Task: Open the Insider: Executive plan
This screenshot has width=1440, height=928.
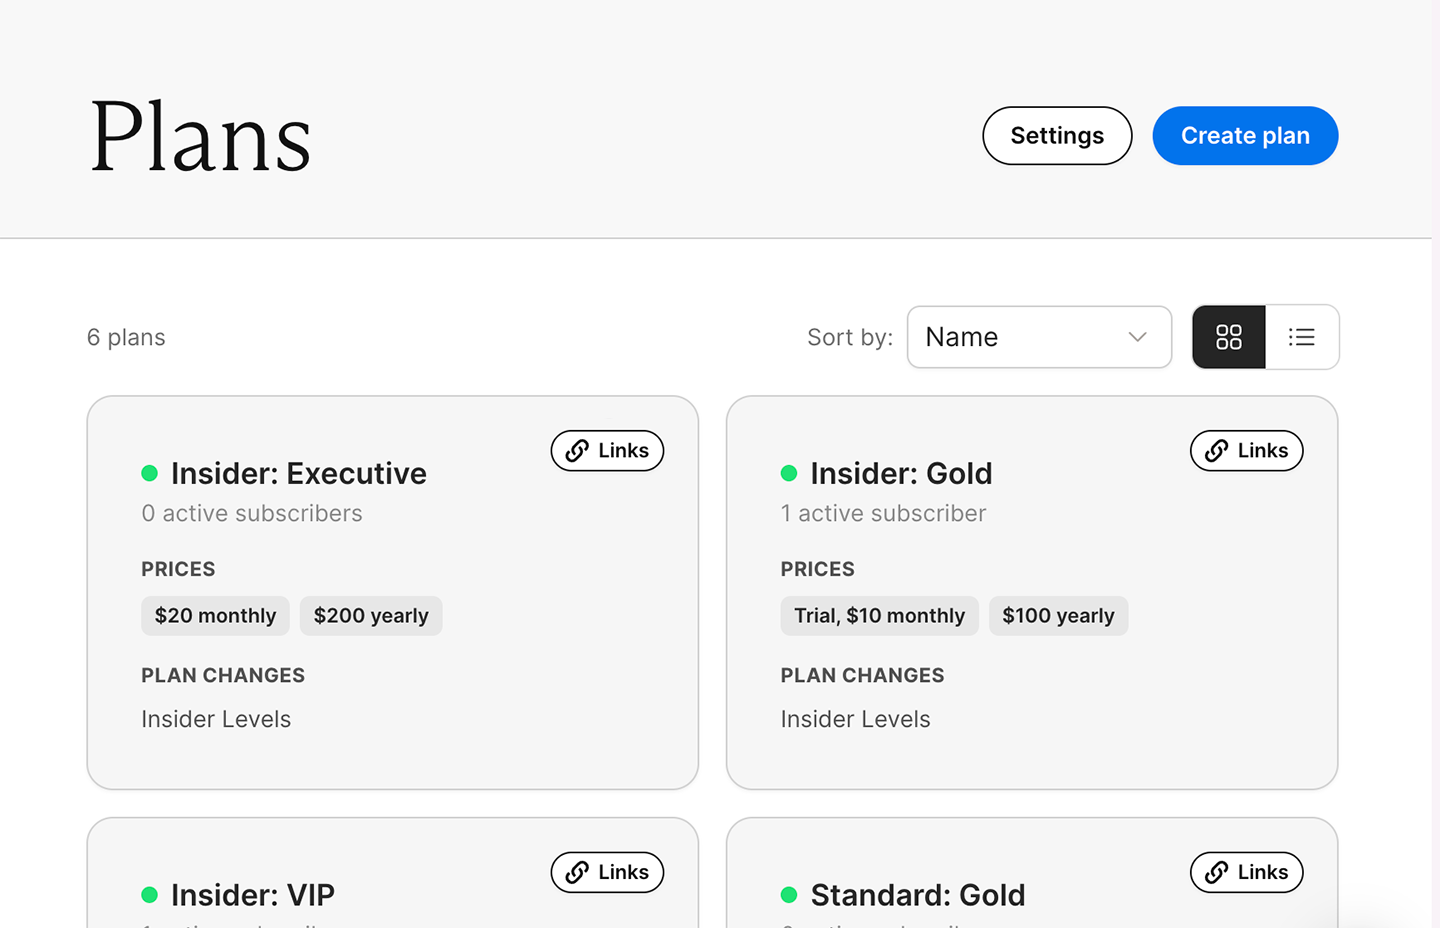Action: pyautogui.click(x=300, y=473)
